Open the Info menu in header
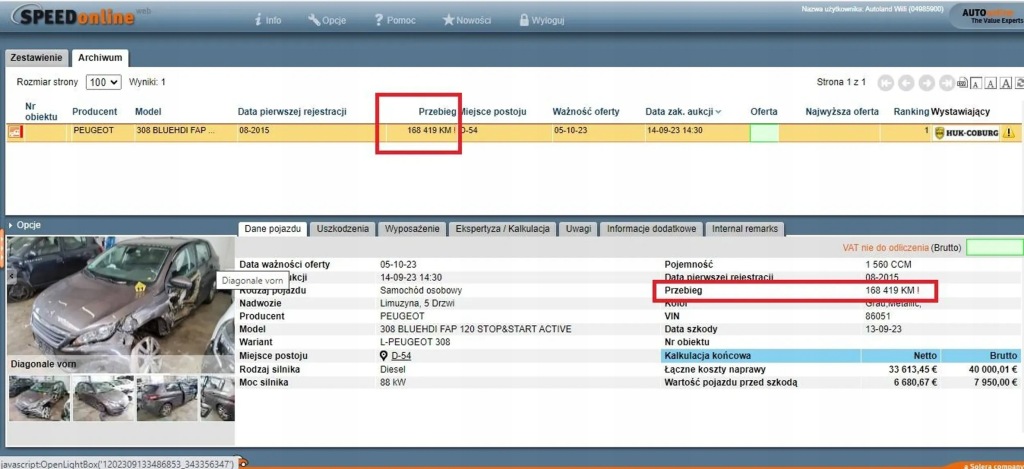The width and height of the screenshot is (1024, 469). (x=268, y=19)
